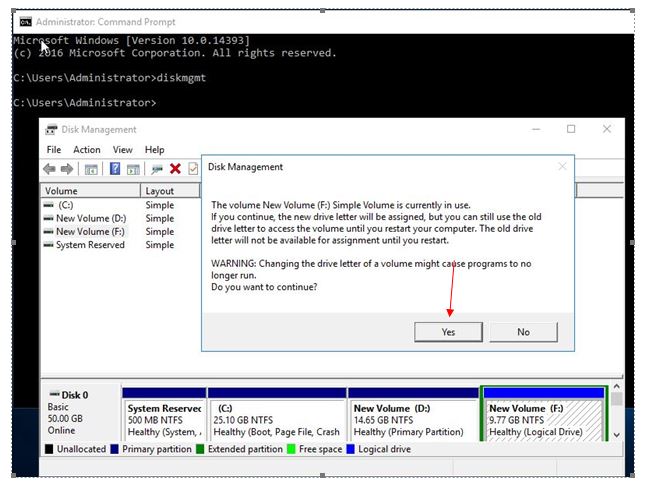Image resolution: width=647 pixels, height=483 pixels.
Task: Click the Layout cell Simple in the (C:) row
Action: click(160, 205)
